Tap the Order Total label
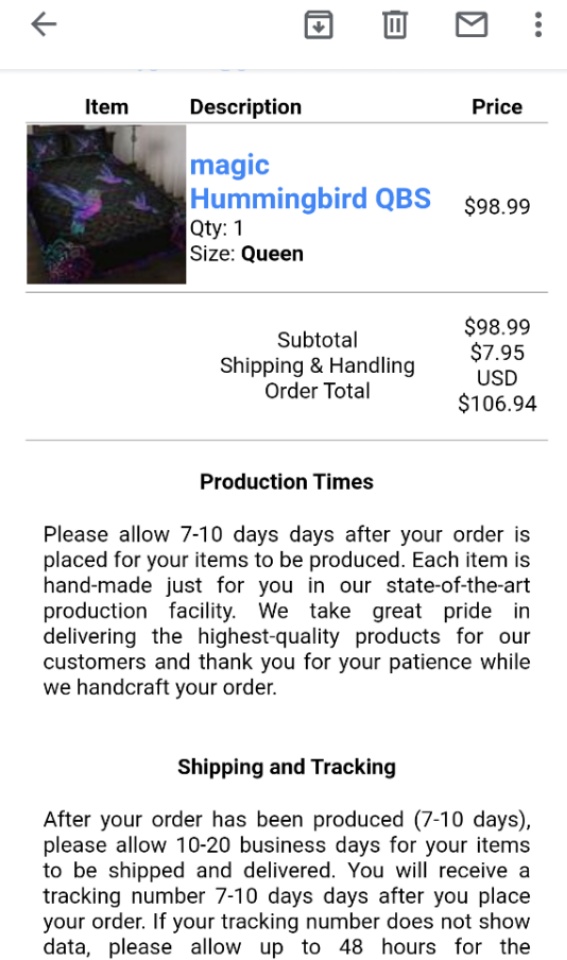Screen dimensions: 567x960 317,391
